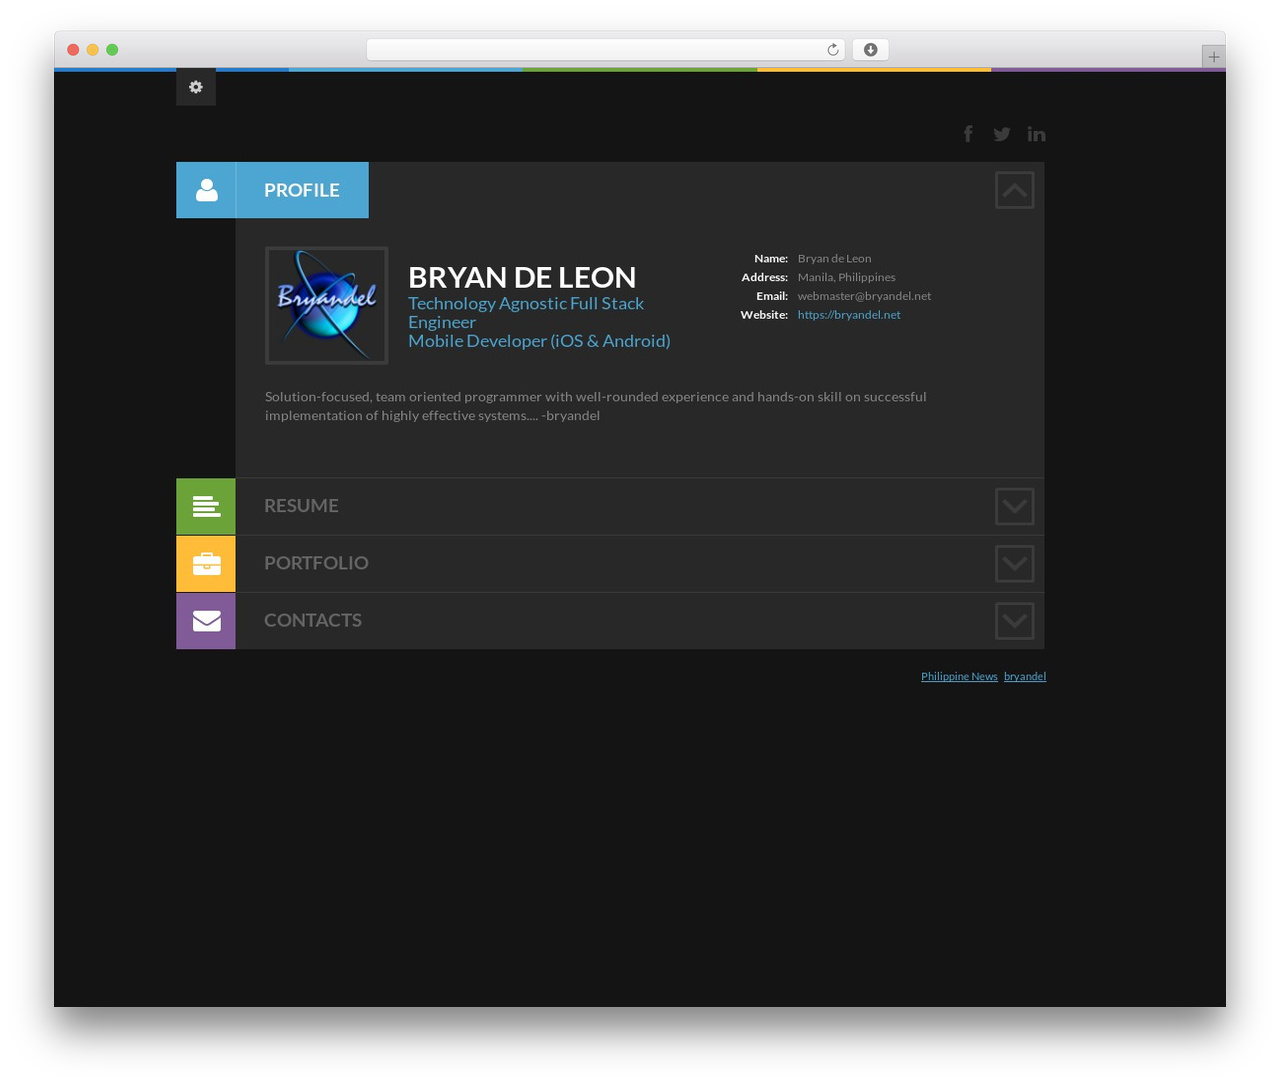Expand the Portfolio section chevron
Image resolution: width=1280 pixels, height=1084 pixels.
pos(1014,564)
